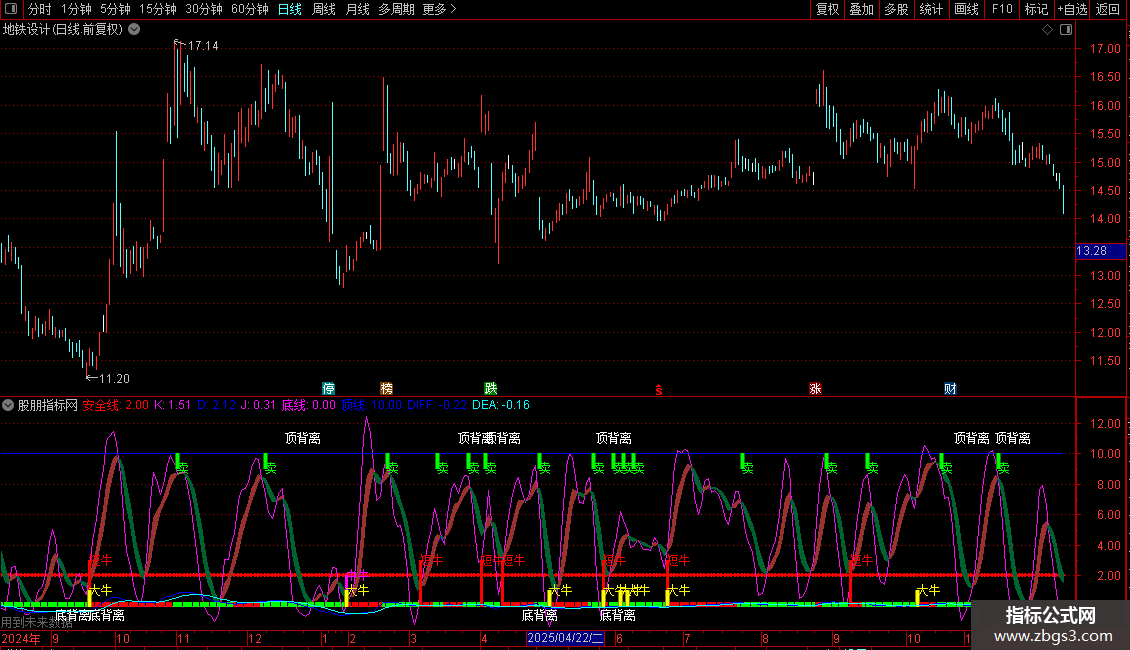Toggle 叠加 overlay mode
This screenshot has width=1130, height=650.
[861, 10]
